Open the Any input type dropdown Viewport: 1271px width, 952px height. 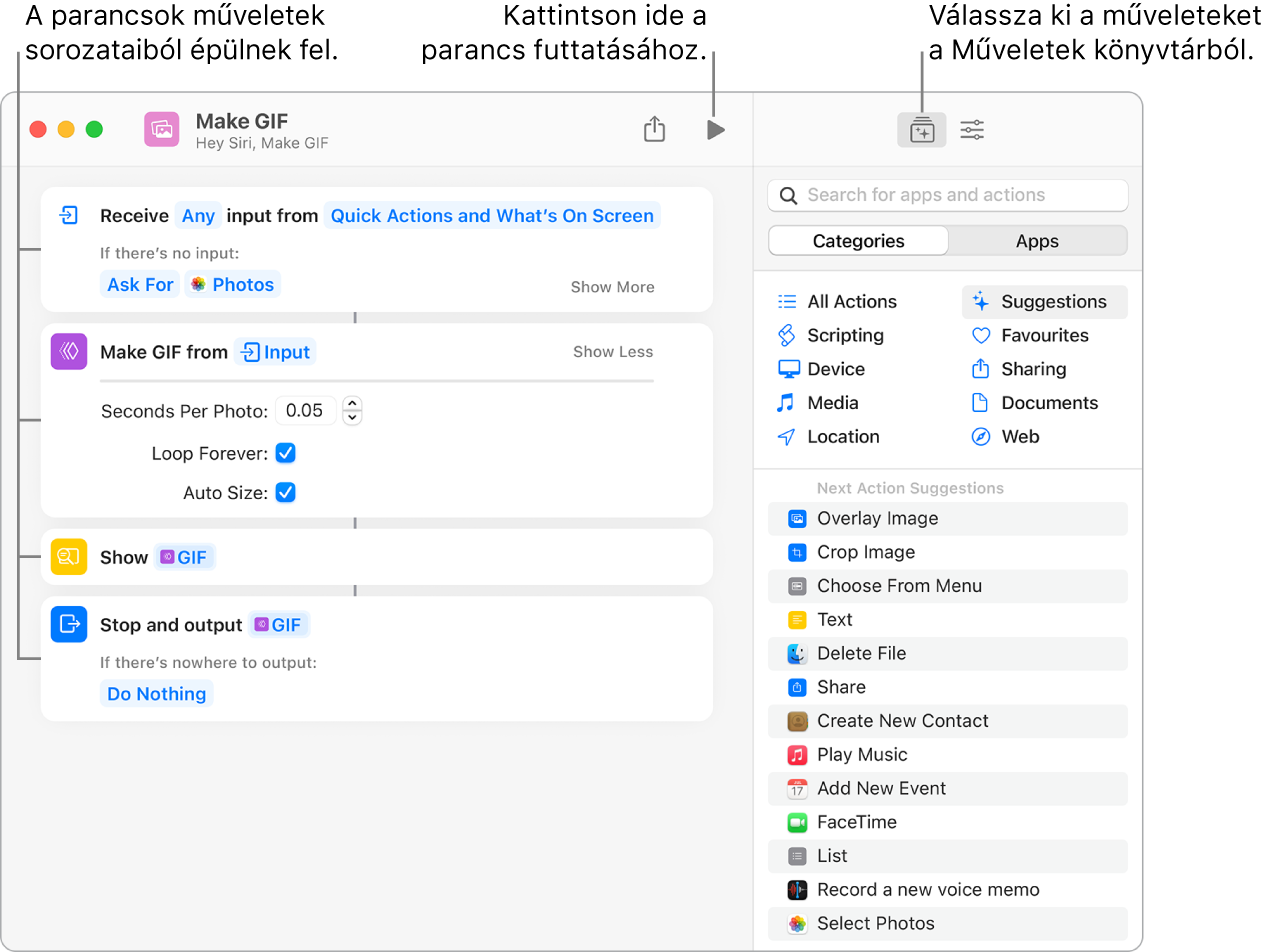[198, 216]
